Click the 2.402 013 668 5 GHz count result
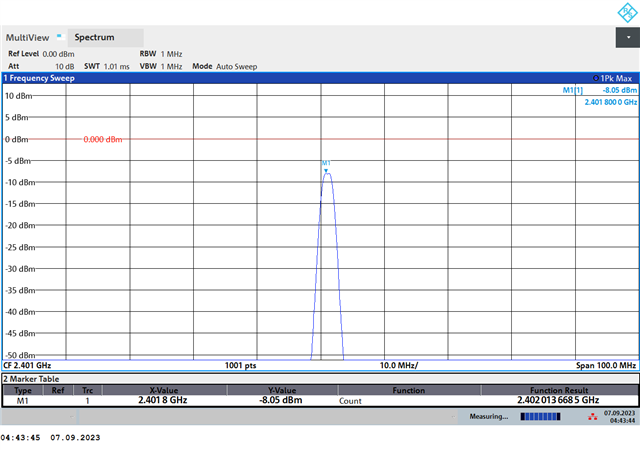The width and height of the screenshot is (640, 450). pos(558,400)
